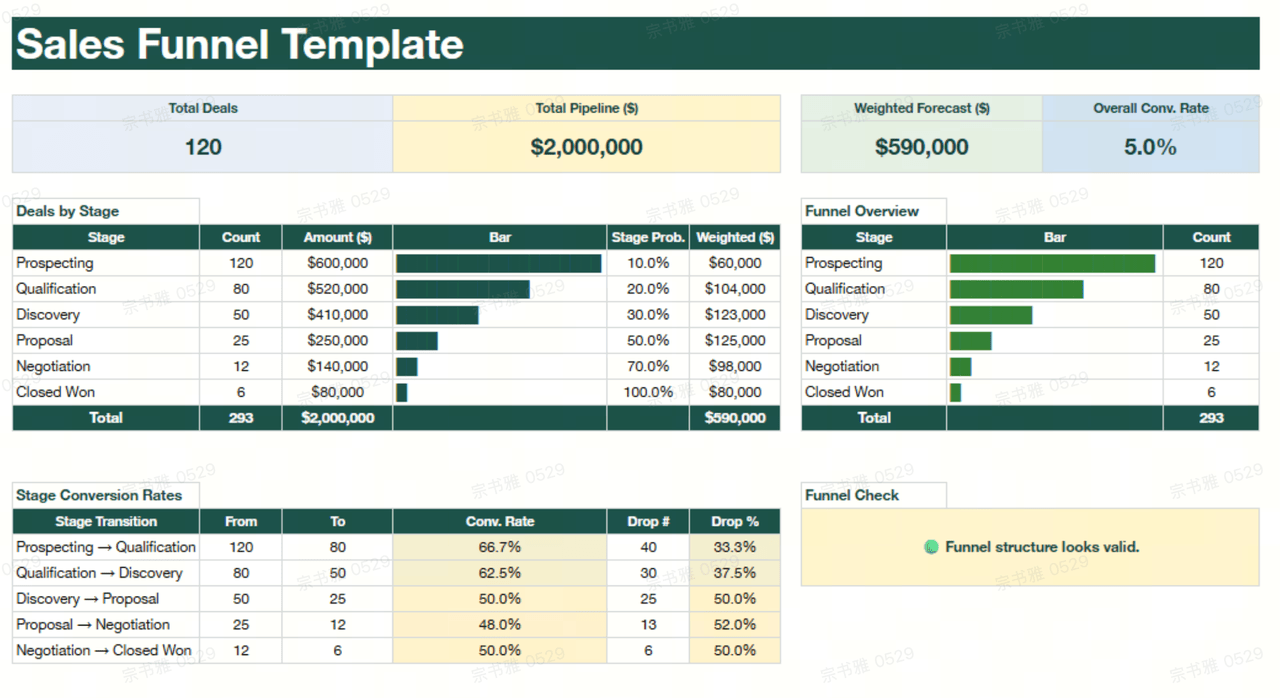
Task: Select the 48.0% conversion rate cell
Action: click(x=500, y=625)
